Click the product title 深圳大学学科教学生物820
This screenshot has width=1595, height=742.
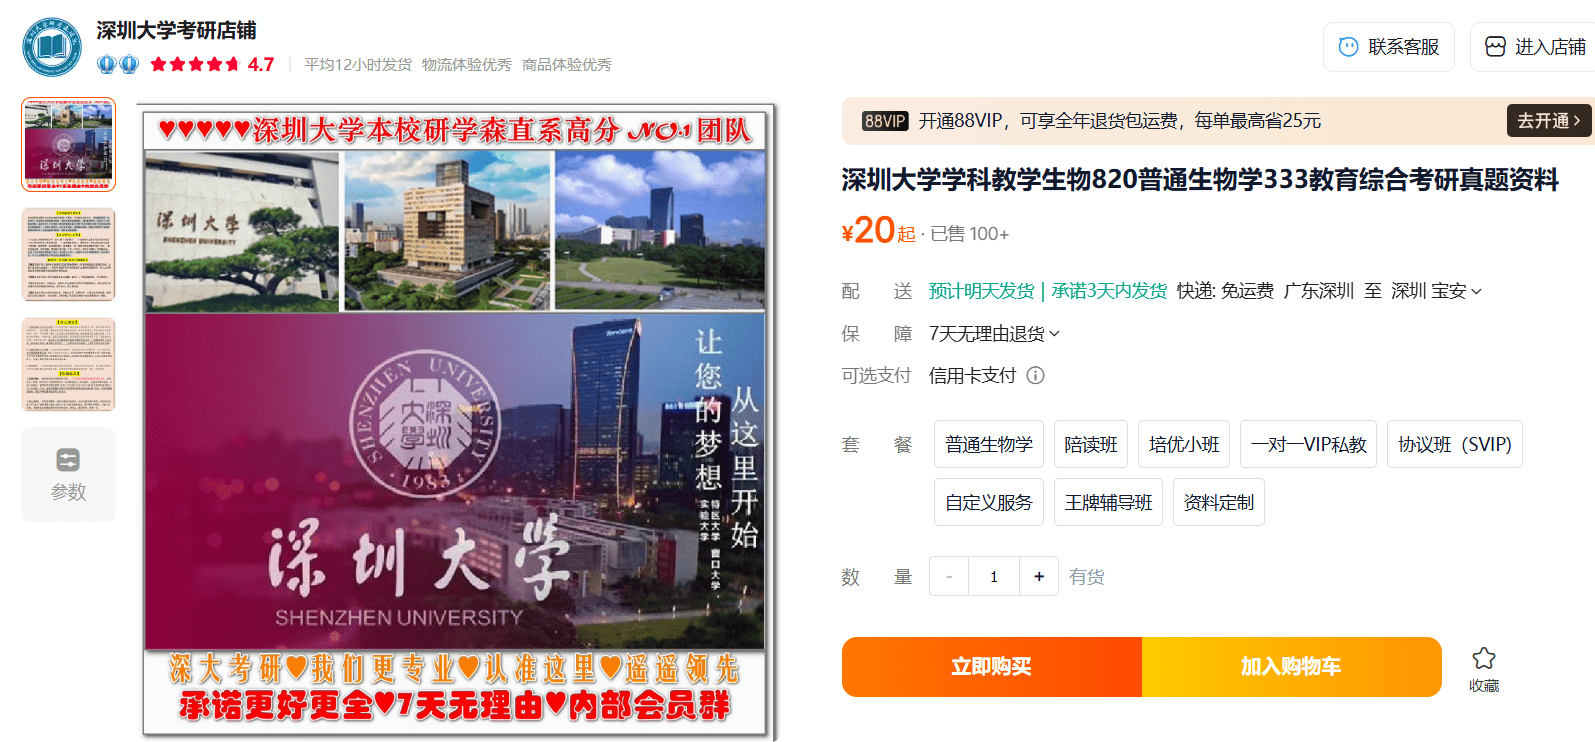pyautogui.click(x=1200, y=180)
